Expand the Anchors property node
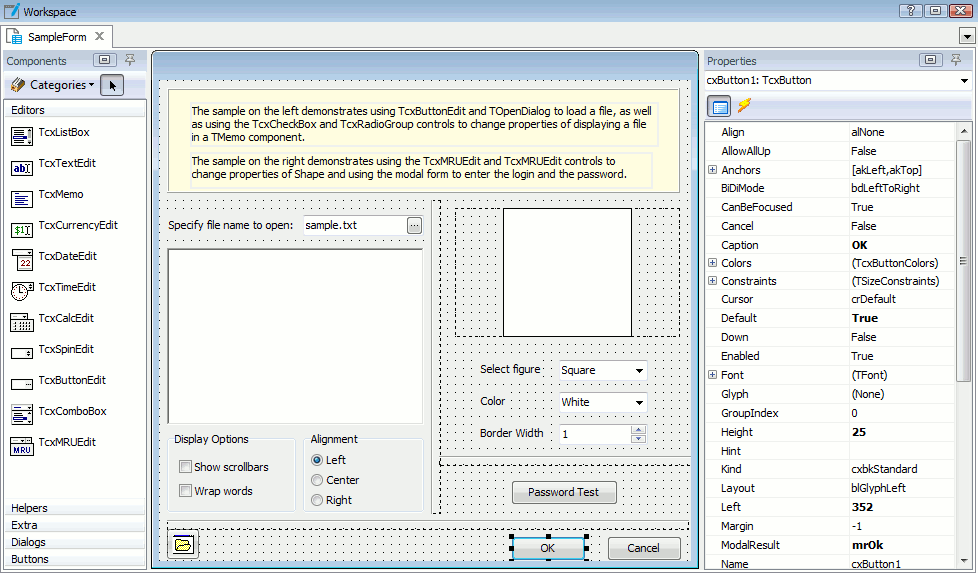This screenshot has width=978, height=573. click(712, 170)
